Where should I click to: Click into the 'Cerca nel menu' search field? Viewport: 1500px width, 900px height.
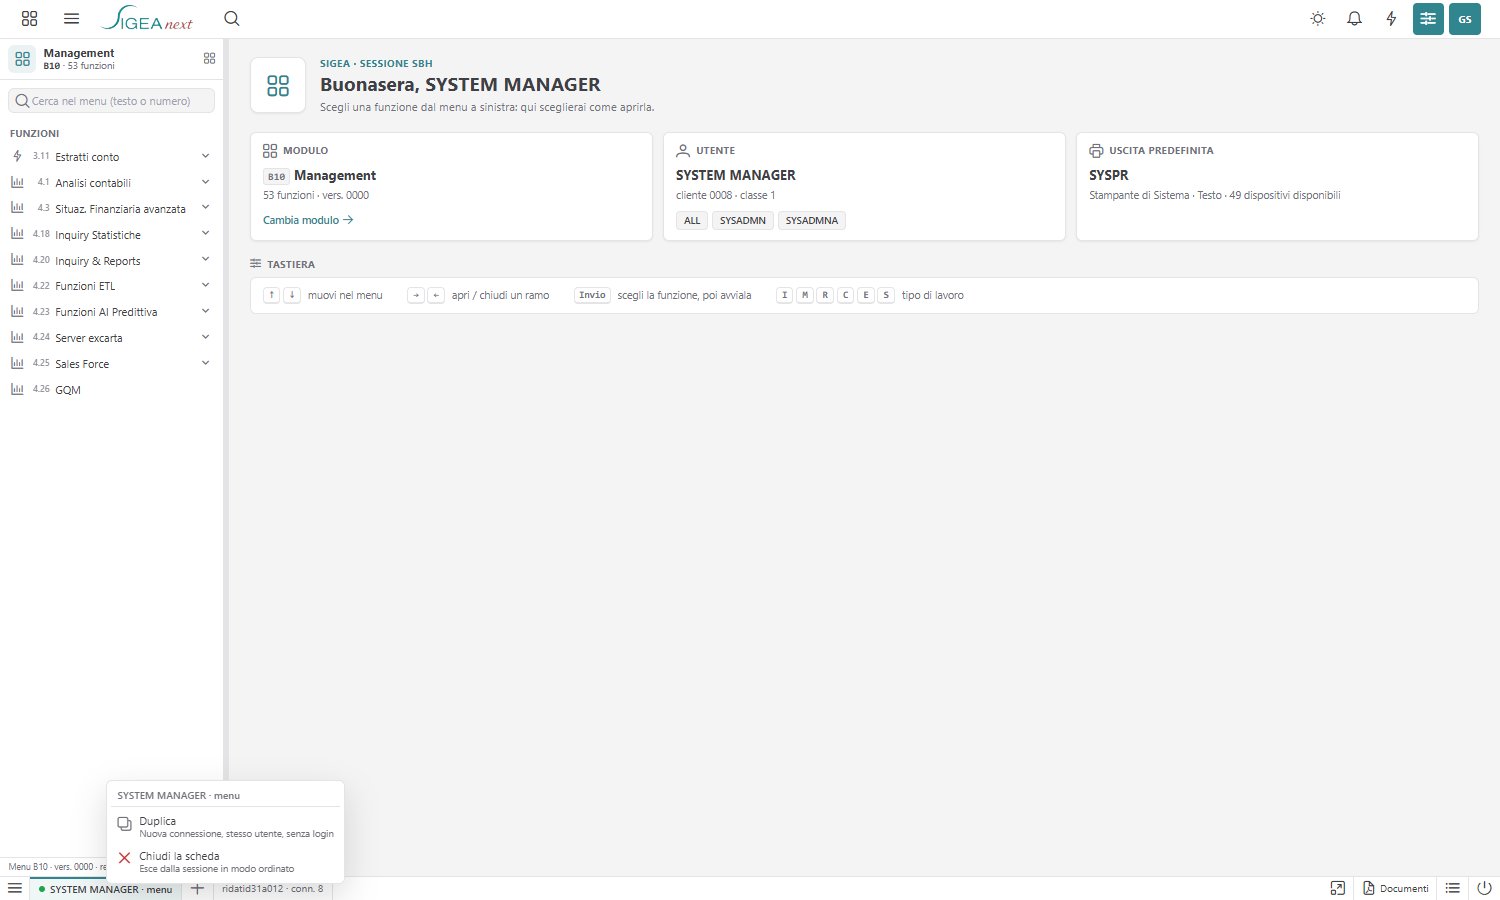pos(112,101)
